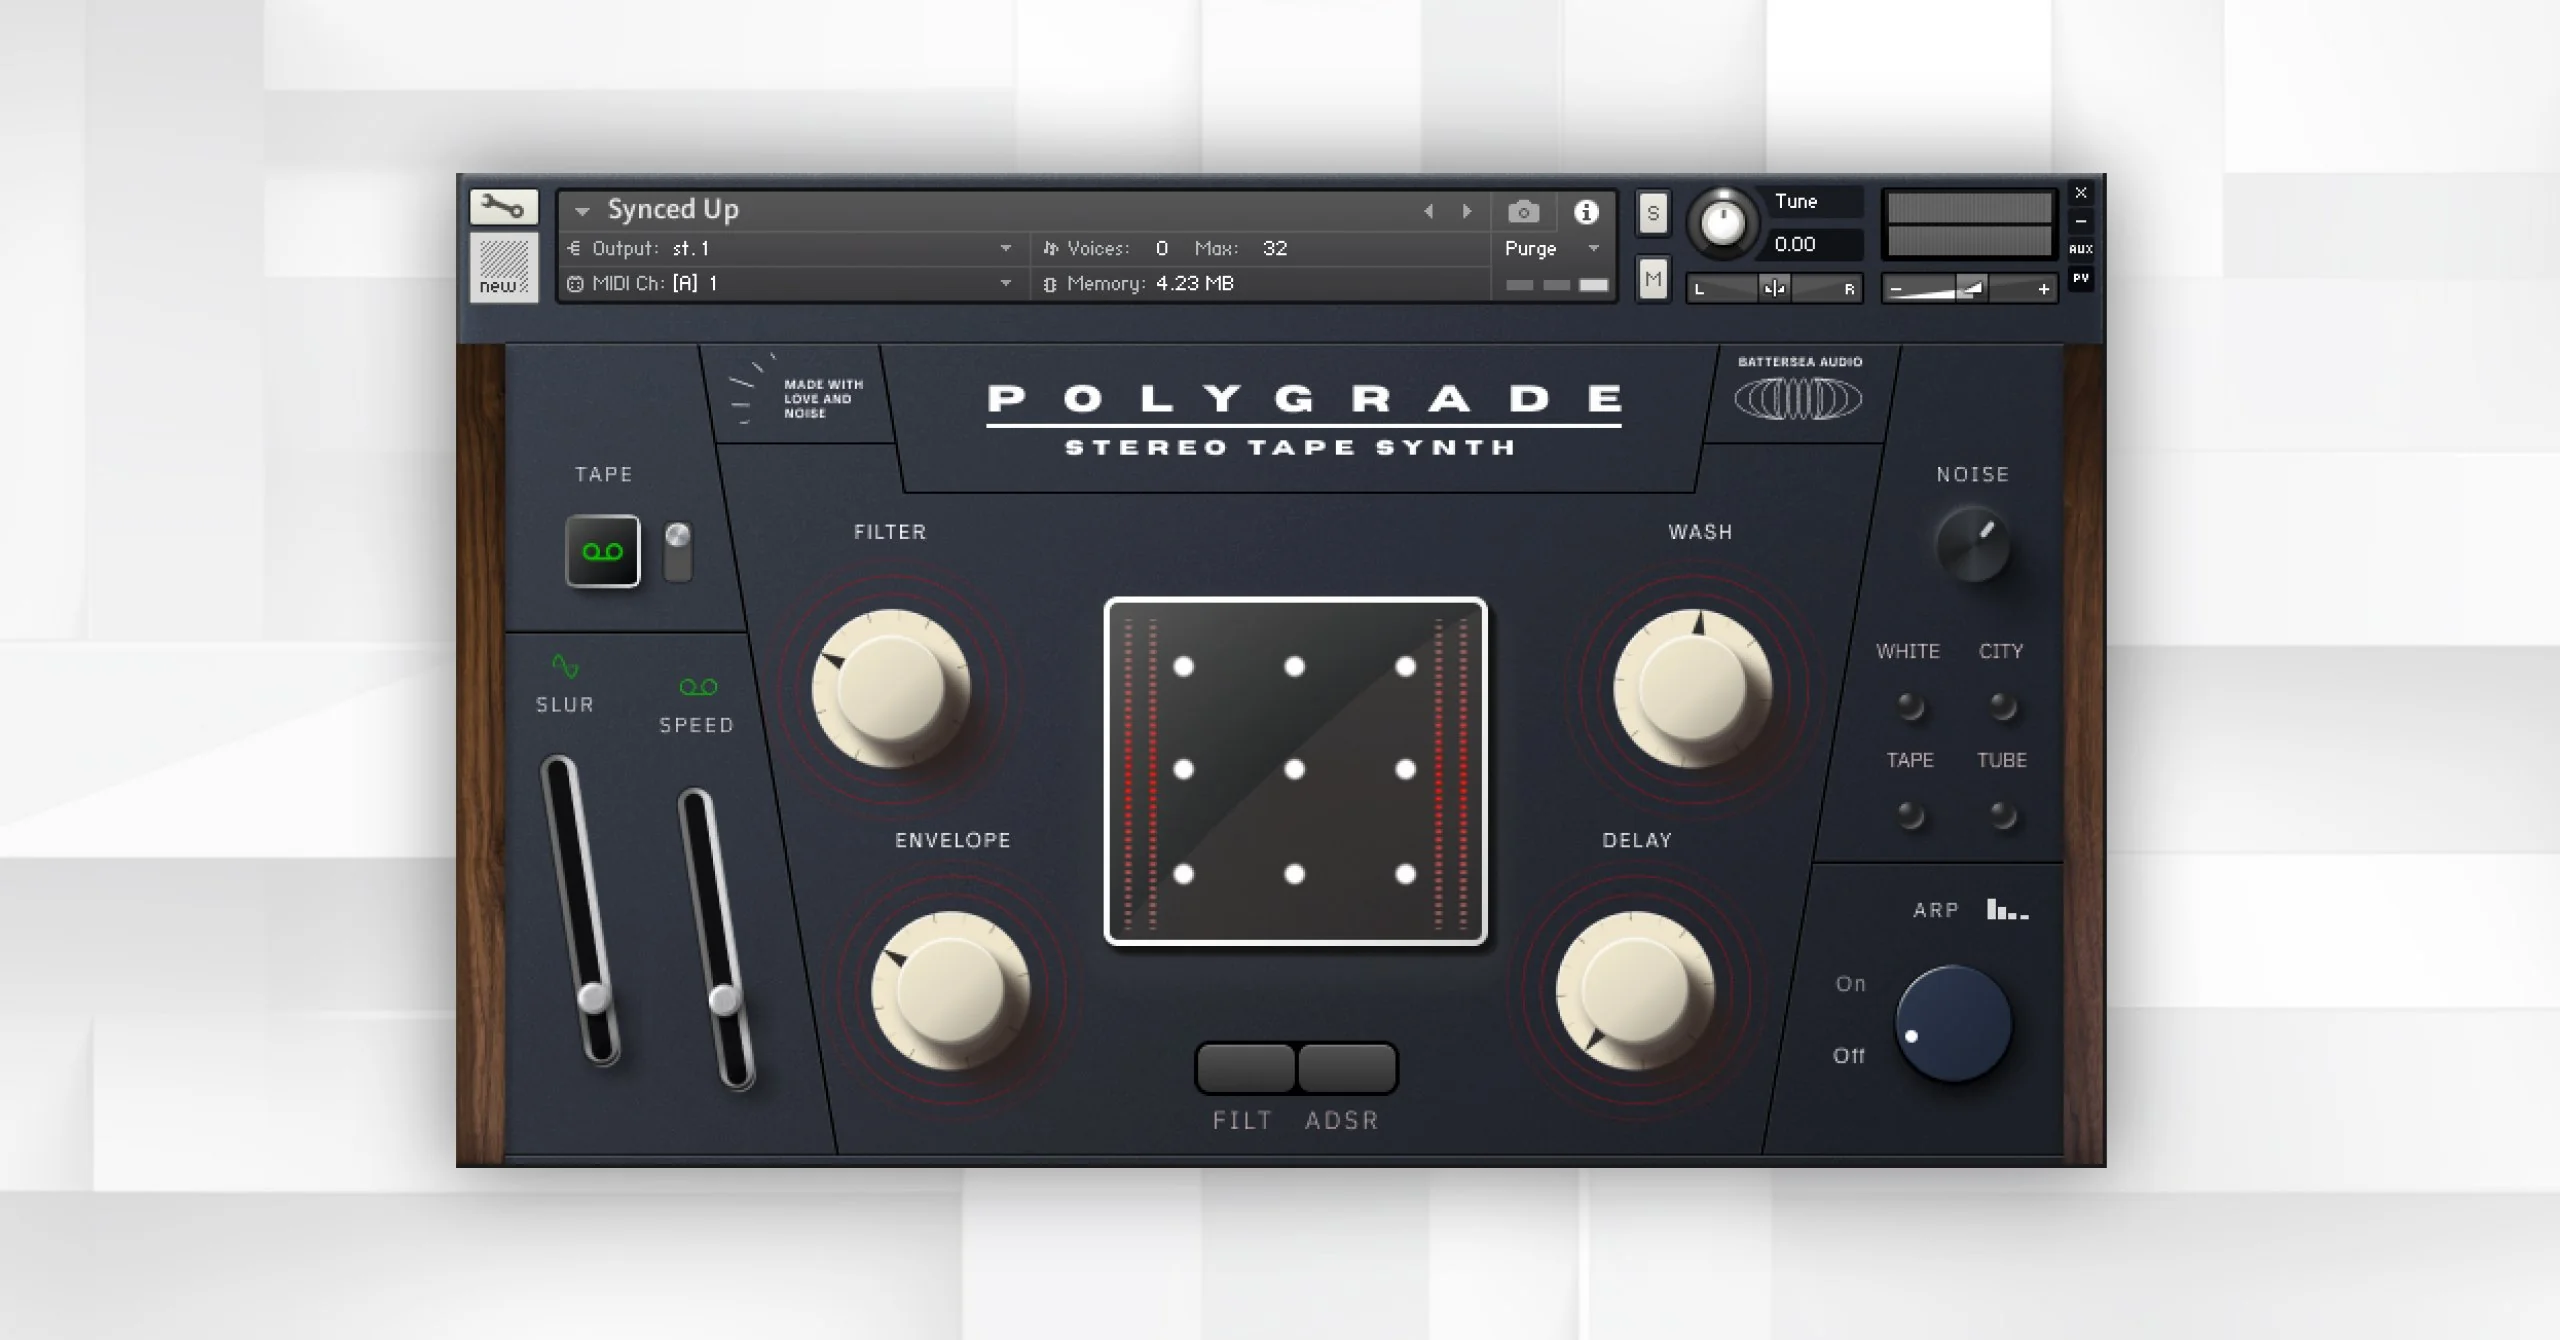2560x1340 pixels.
Task: Switch to the ADSR pad mode
Action: click(x=1347, y=1068)
